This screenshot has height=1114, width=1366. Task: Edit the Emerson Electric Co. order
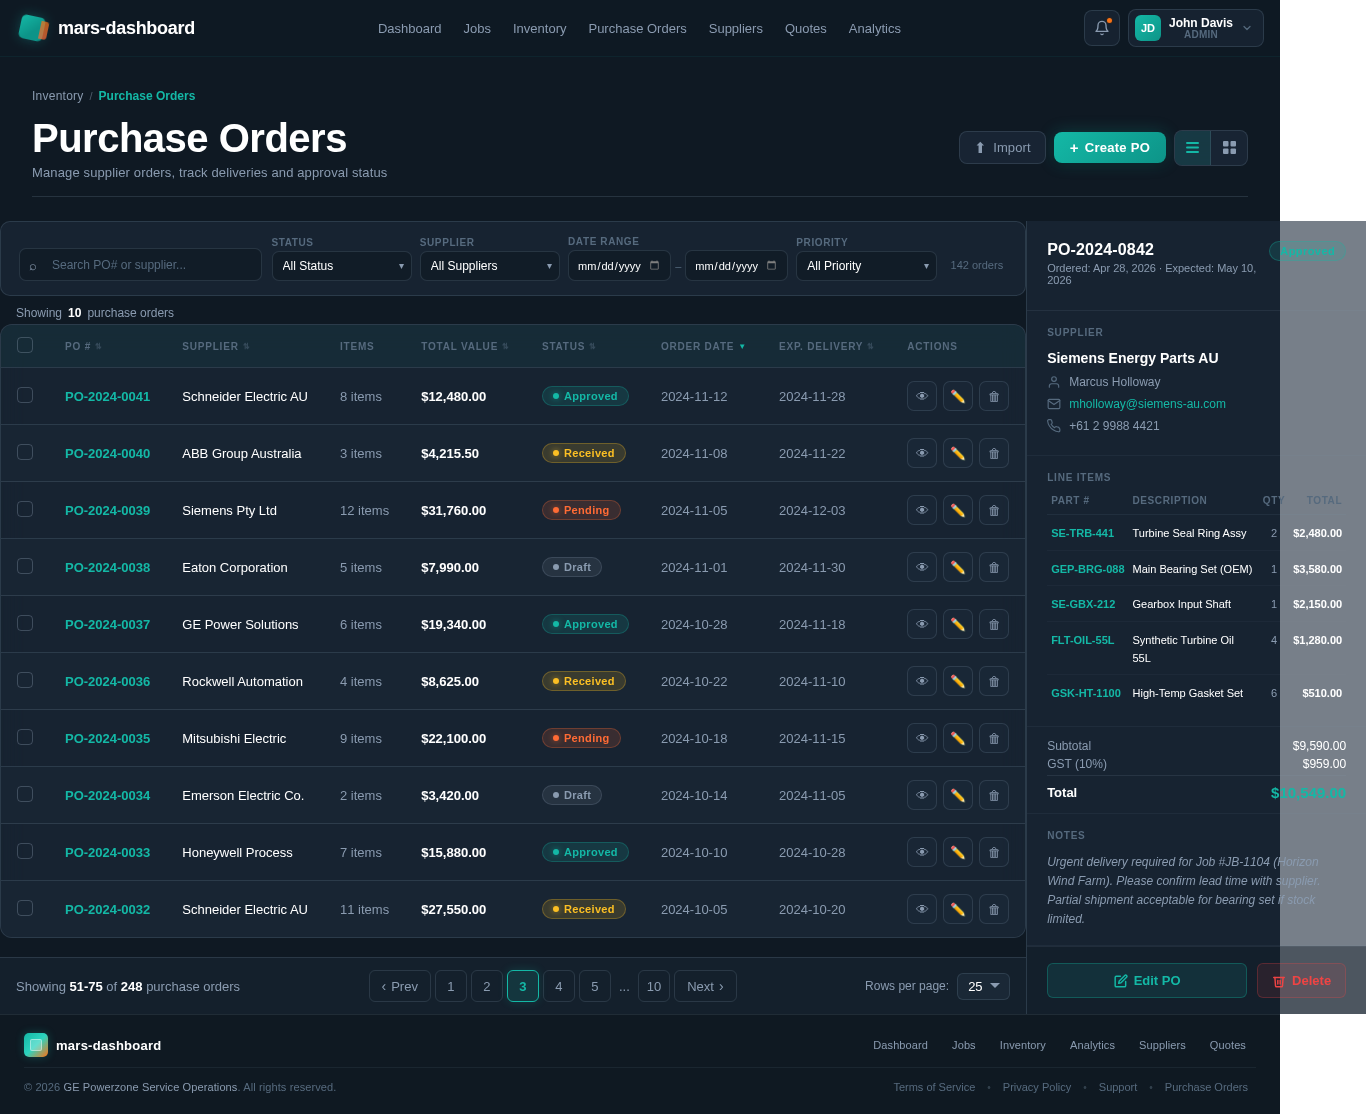958,795
